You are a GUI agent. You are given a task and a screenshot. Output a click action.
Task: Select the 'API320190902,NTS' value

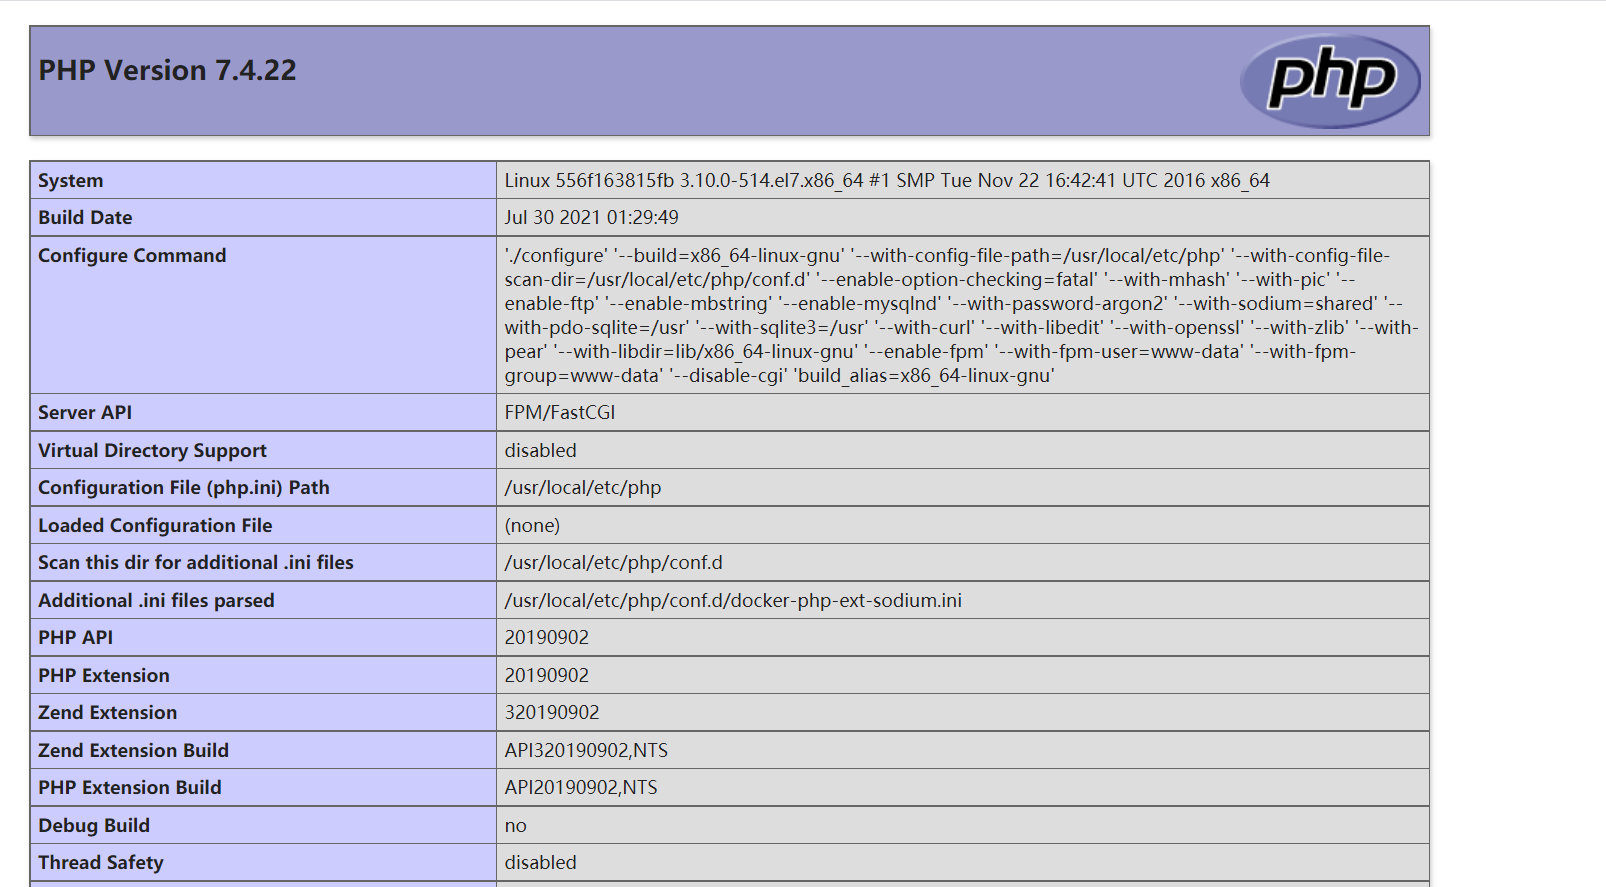pyautogui.click(x=586, y=750)
